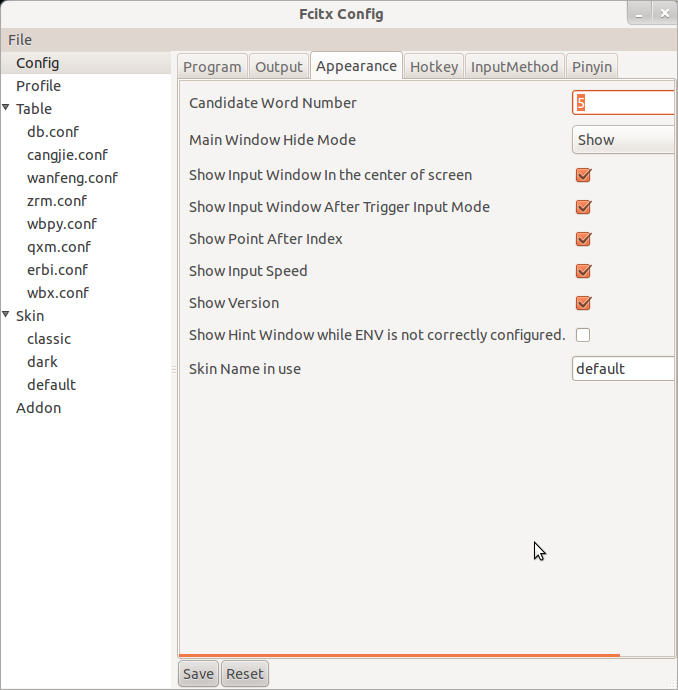Uncheck Show Input Window After Trigger Input Mode
Image resolution: width=678 pixels, height=690 pixels.
(x=583, y=207)
